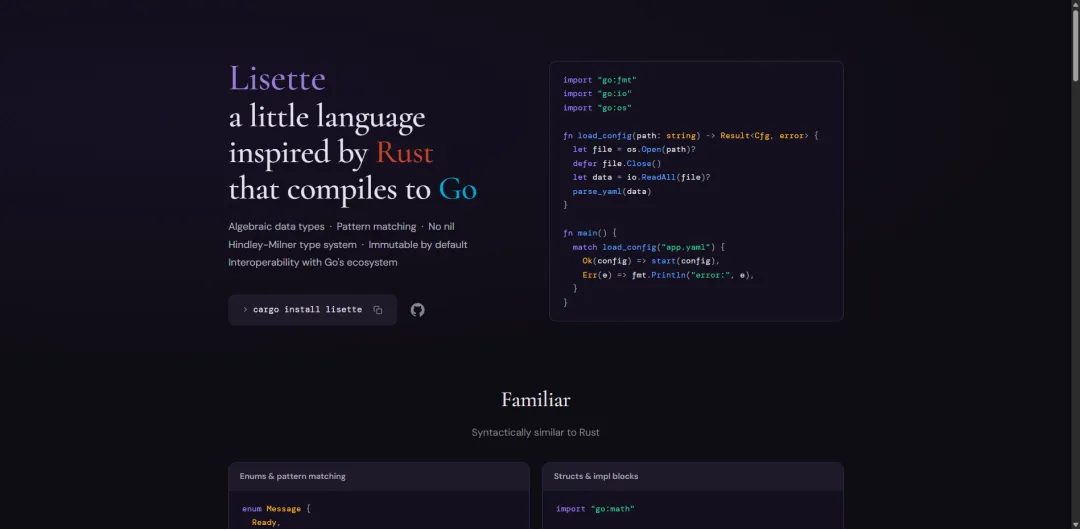The image size is (1080, 529).
Task: Click the Familiar section heading
Action: [536, 400]
